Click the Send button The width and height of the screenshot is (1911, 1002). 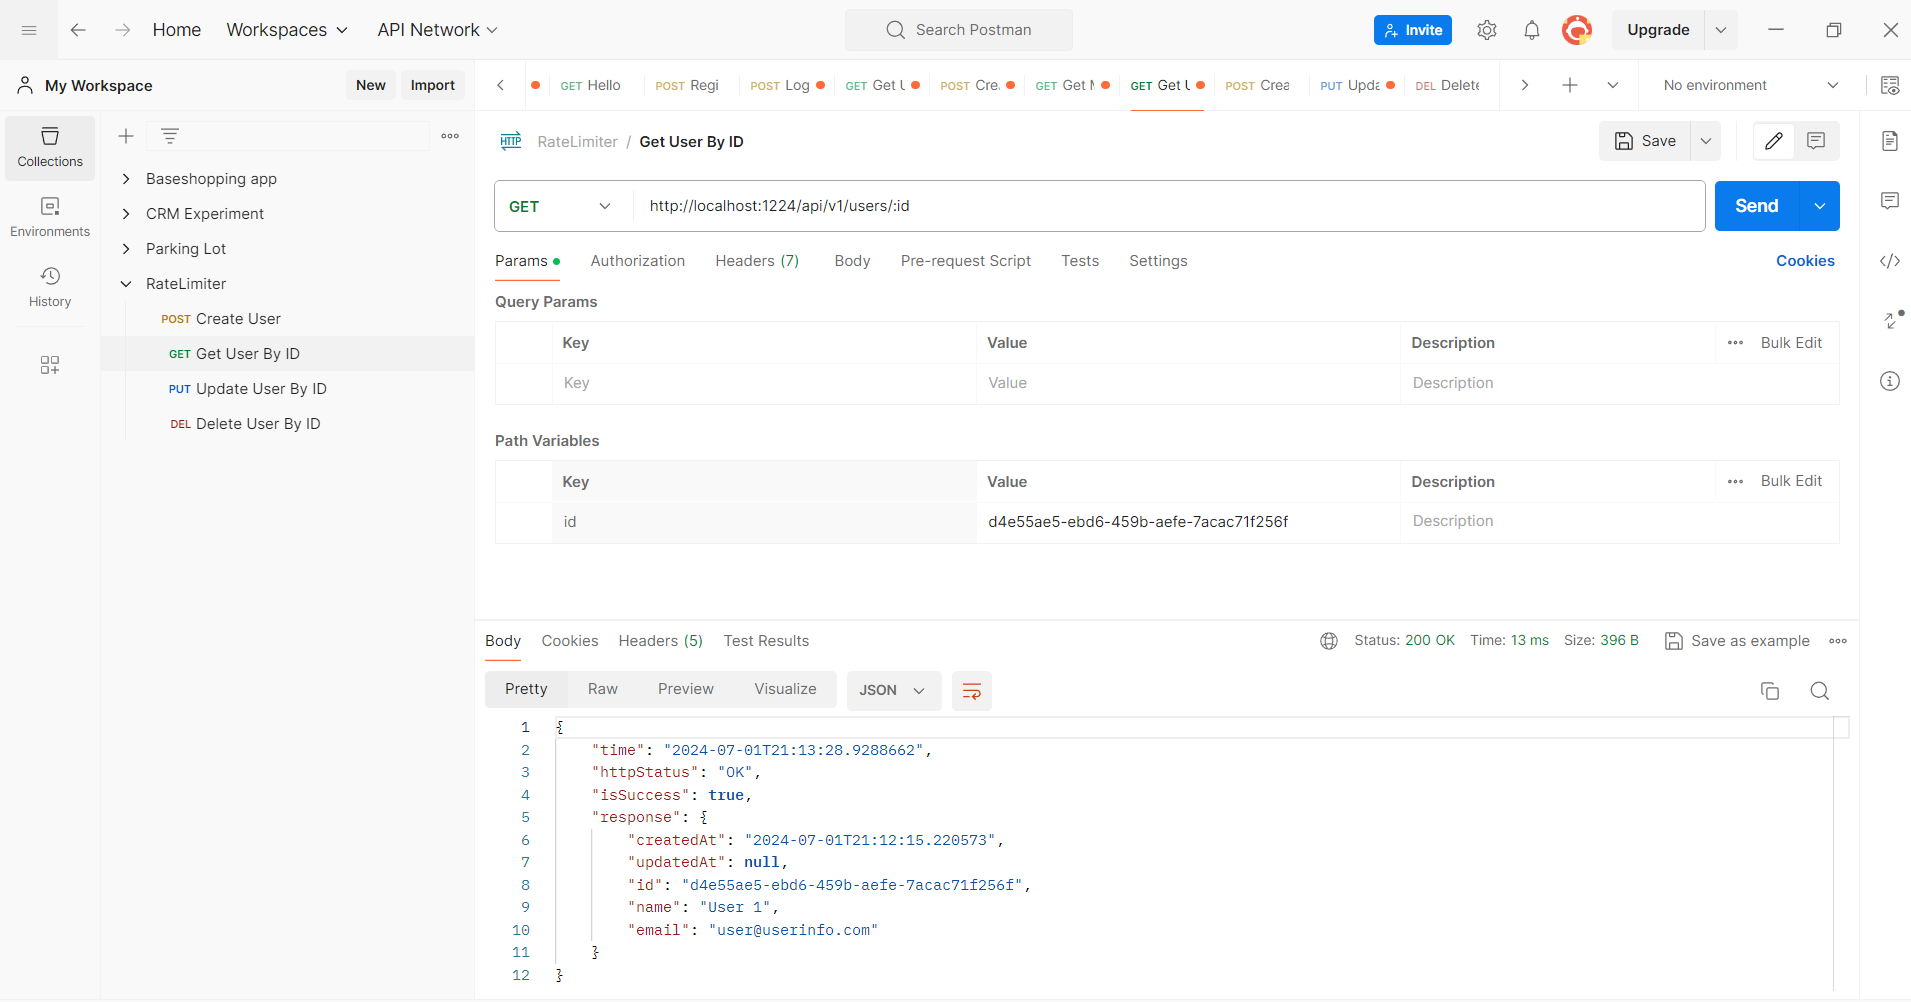click(x=1757, y=206)
